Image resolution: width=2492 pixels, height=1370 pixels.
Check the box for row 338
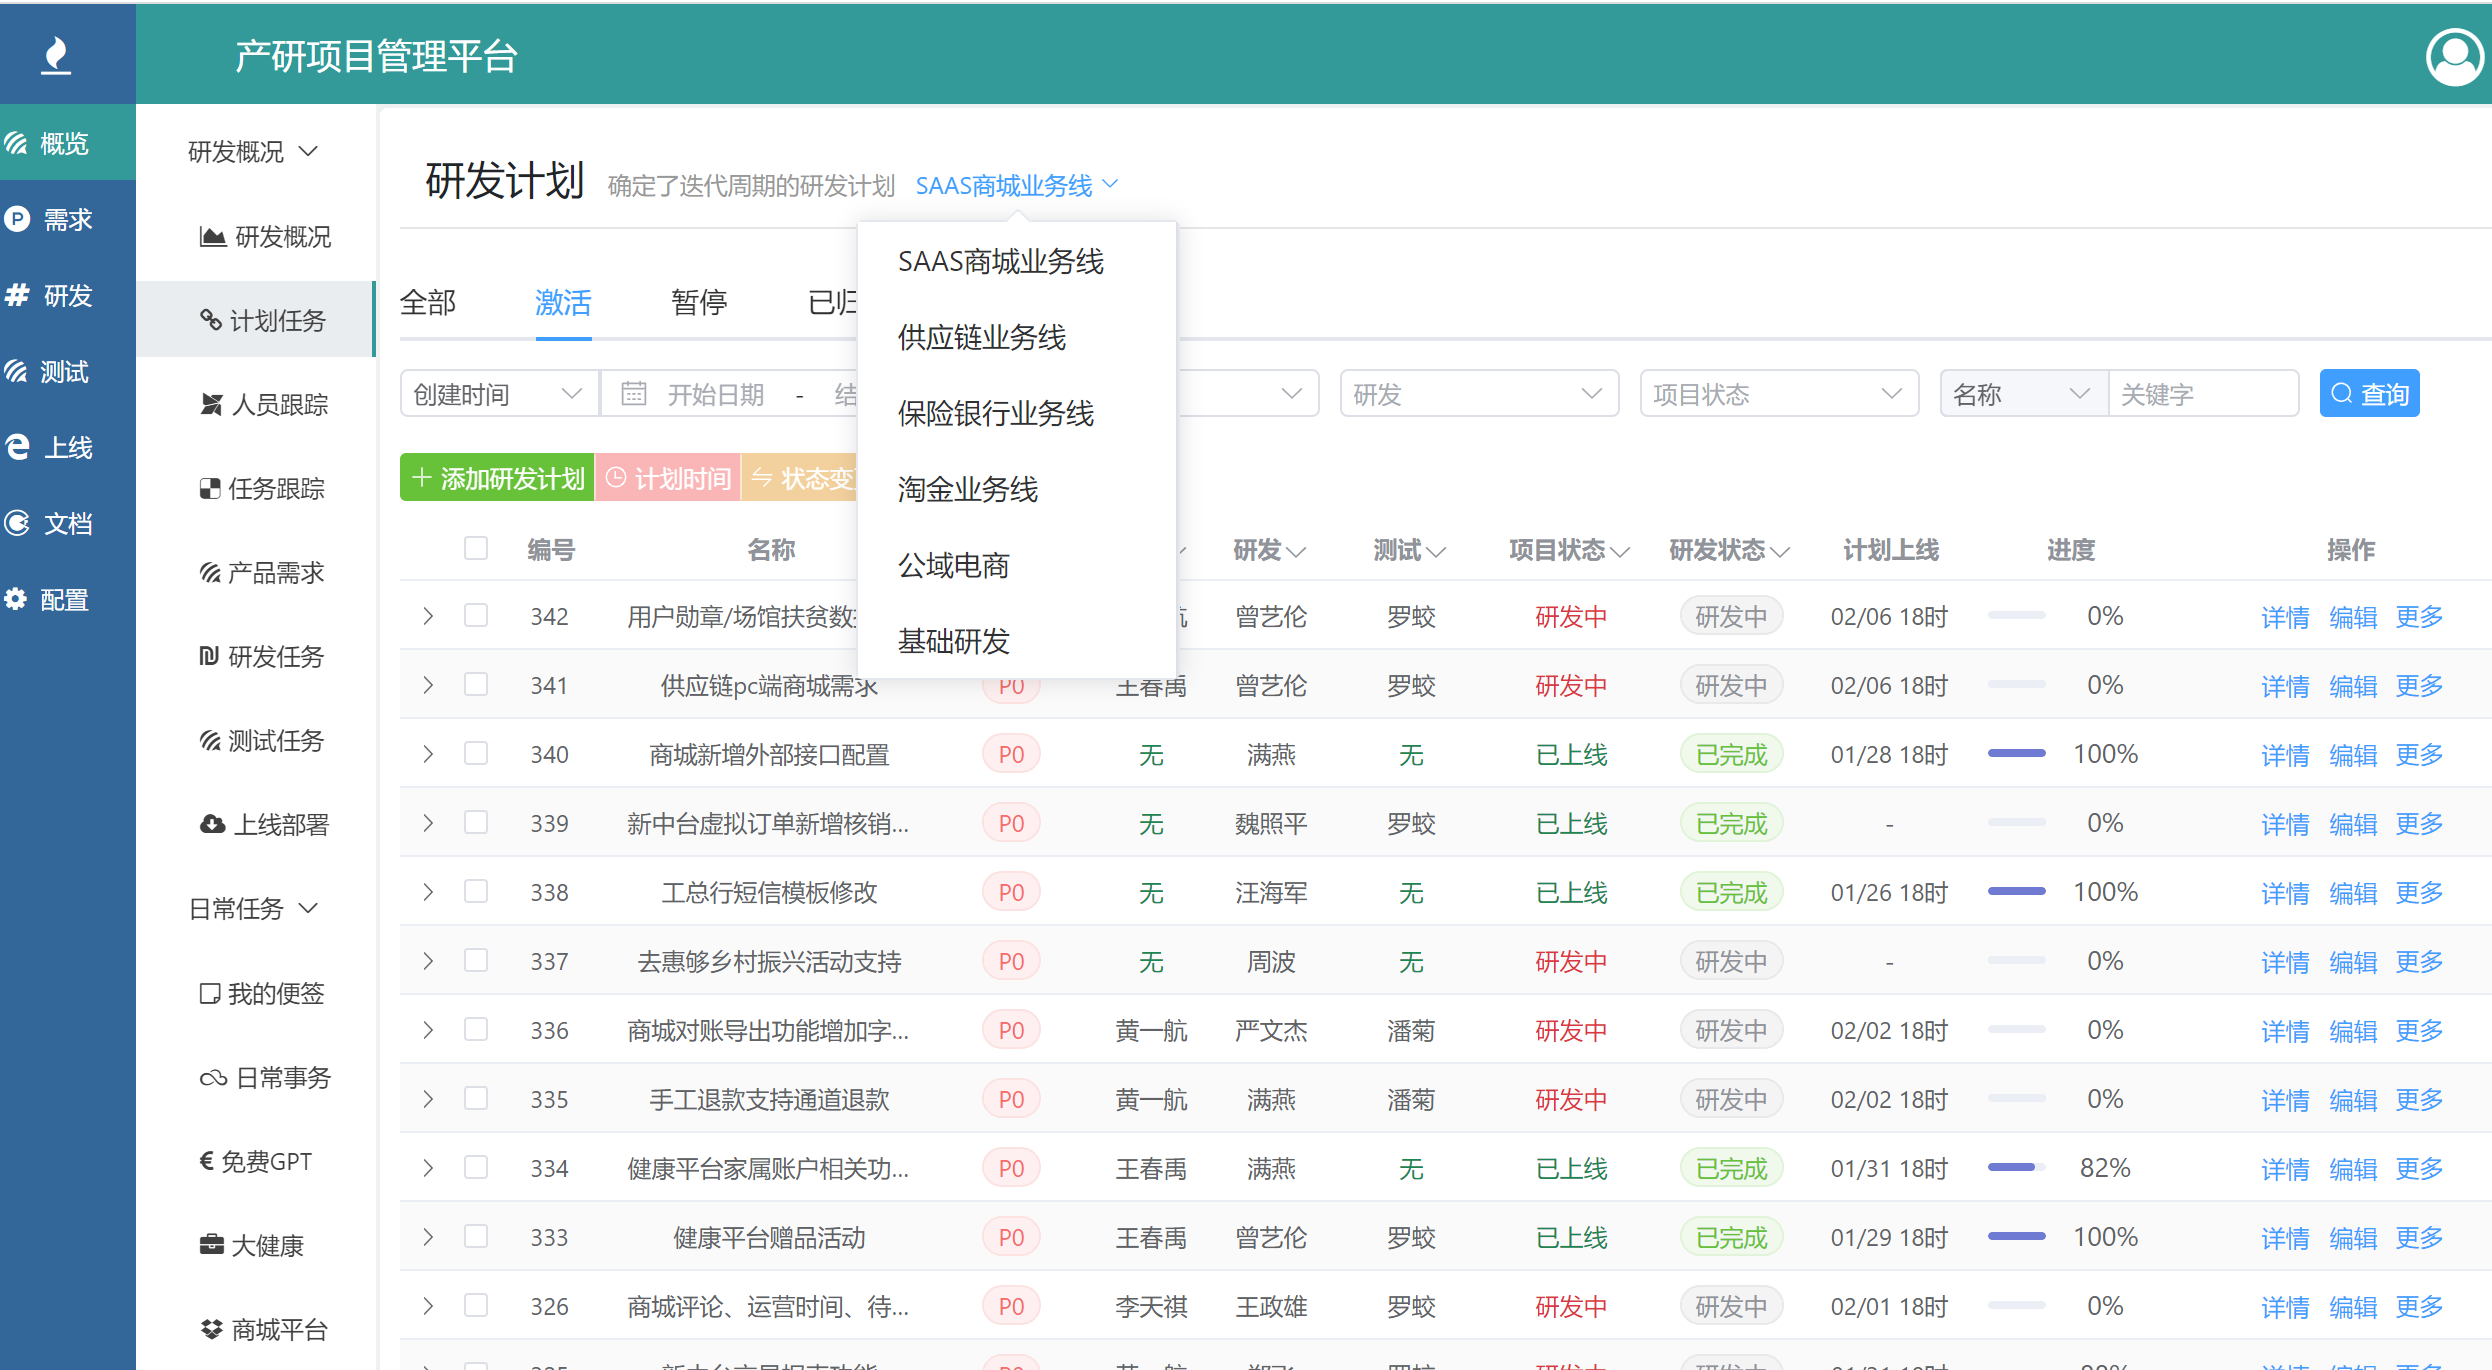click(x=476, y=891)
